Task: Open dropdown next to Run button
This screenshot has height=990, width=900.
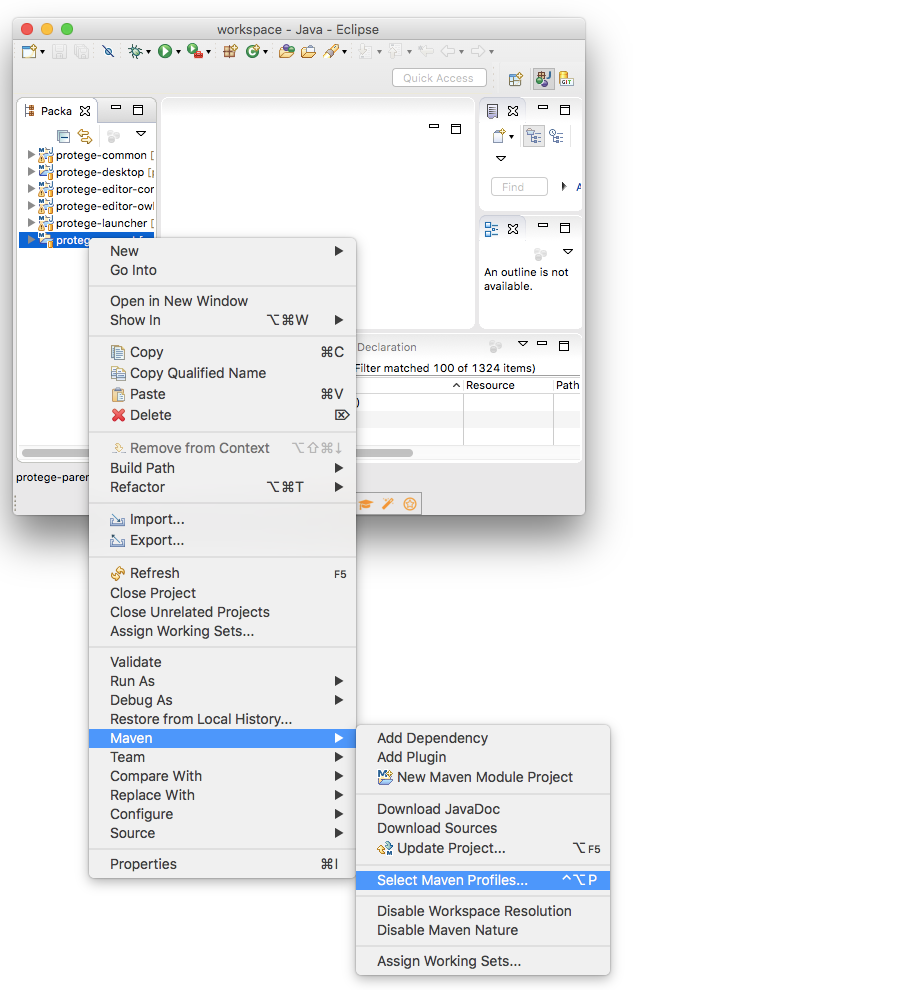Action: pyautogui.click(x=179, y=52)
